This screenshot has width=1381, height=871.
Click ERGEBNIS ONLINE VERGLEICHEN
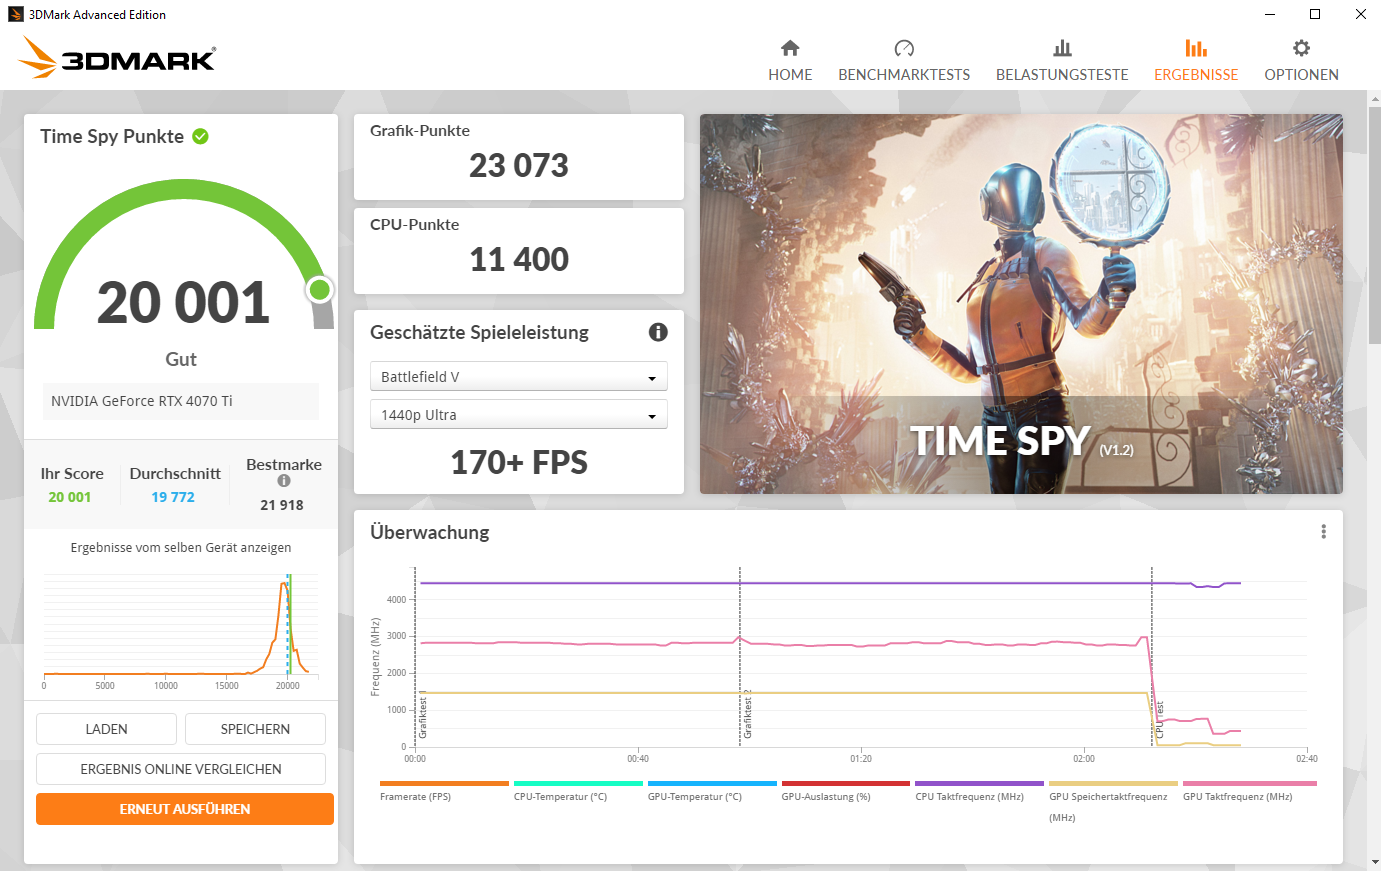(180, 768)
